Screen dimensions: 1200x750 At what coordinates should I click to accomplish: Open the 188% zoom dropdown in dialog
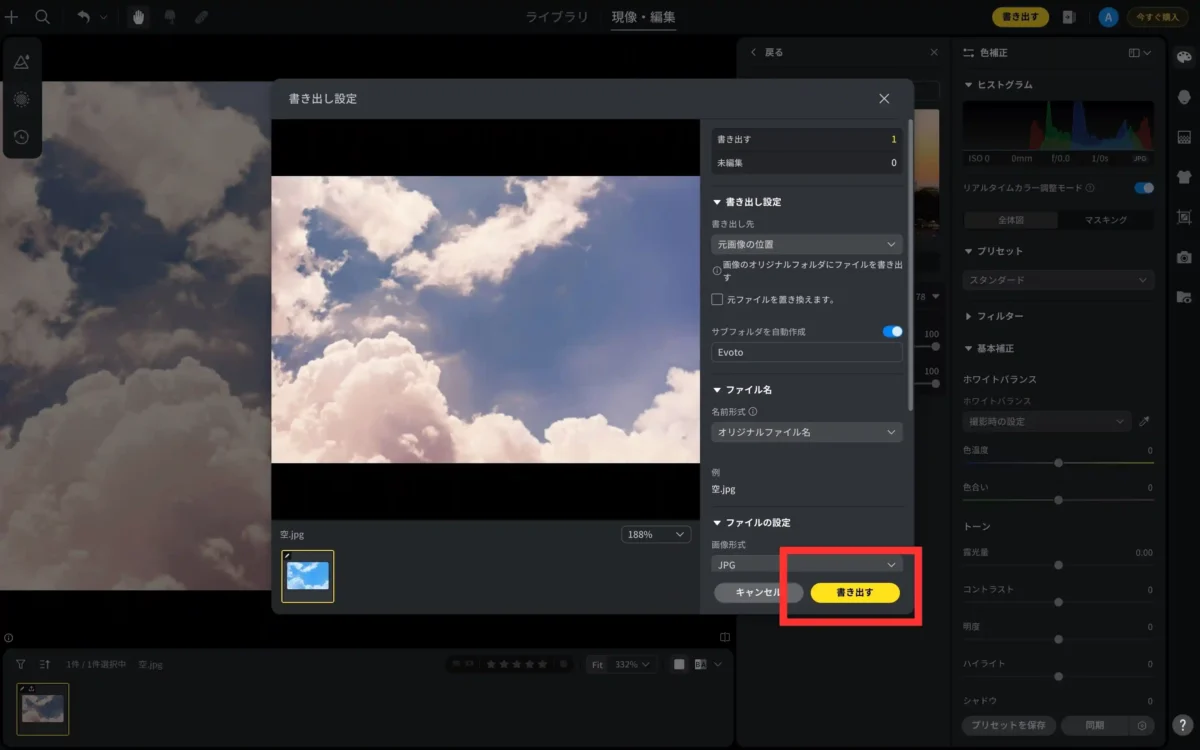655,535
